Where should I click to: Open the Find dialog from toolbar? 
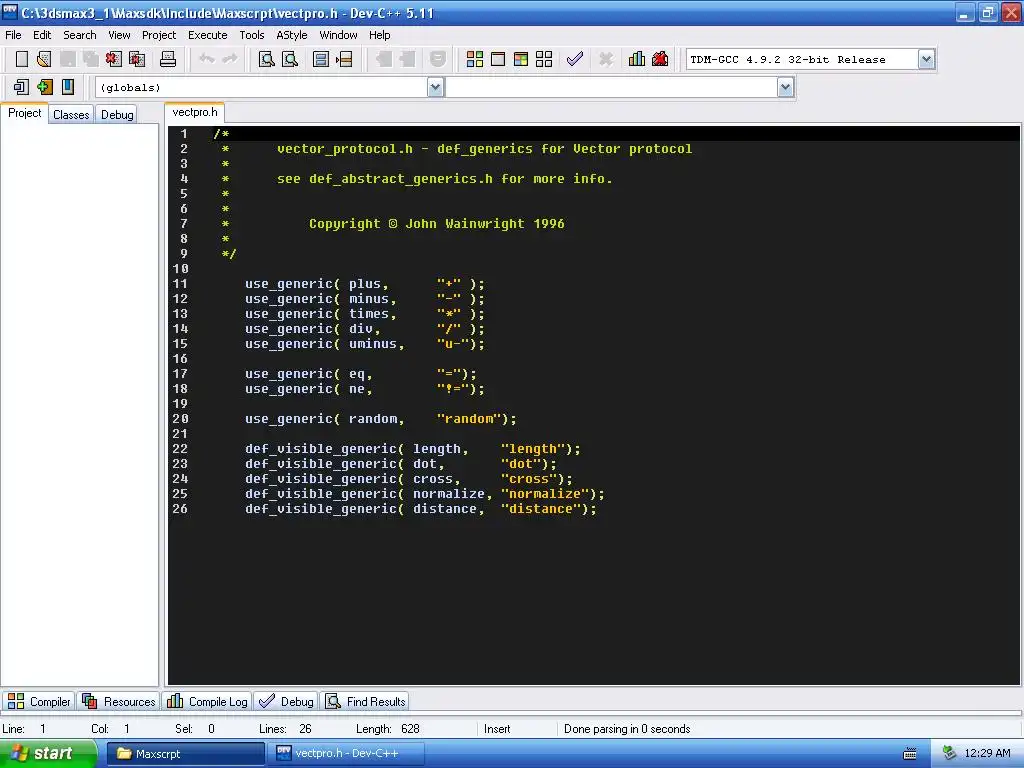pos(266,59)
